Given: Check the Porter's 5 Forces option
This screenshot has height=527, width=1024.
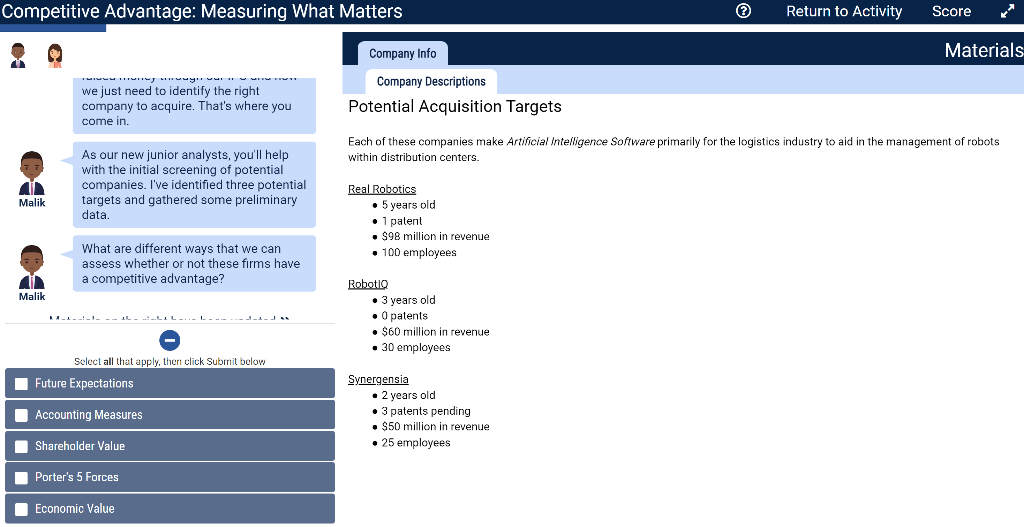Looking at the screenshot, I should pyautogui.click(x=170, y=477).
